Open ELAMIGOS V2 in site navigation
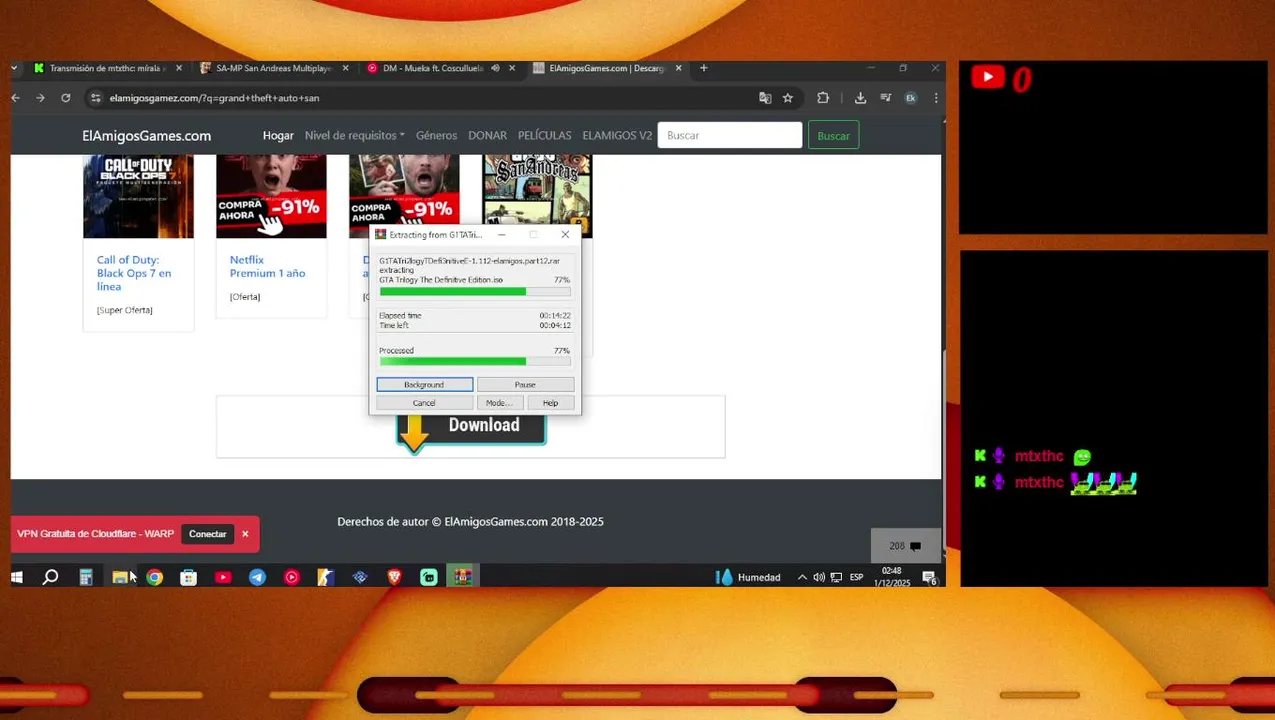Viewport: 1275px width, 720px height. [617, 135]
